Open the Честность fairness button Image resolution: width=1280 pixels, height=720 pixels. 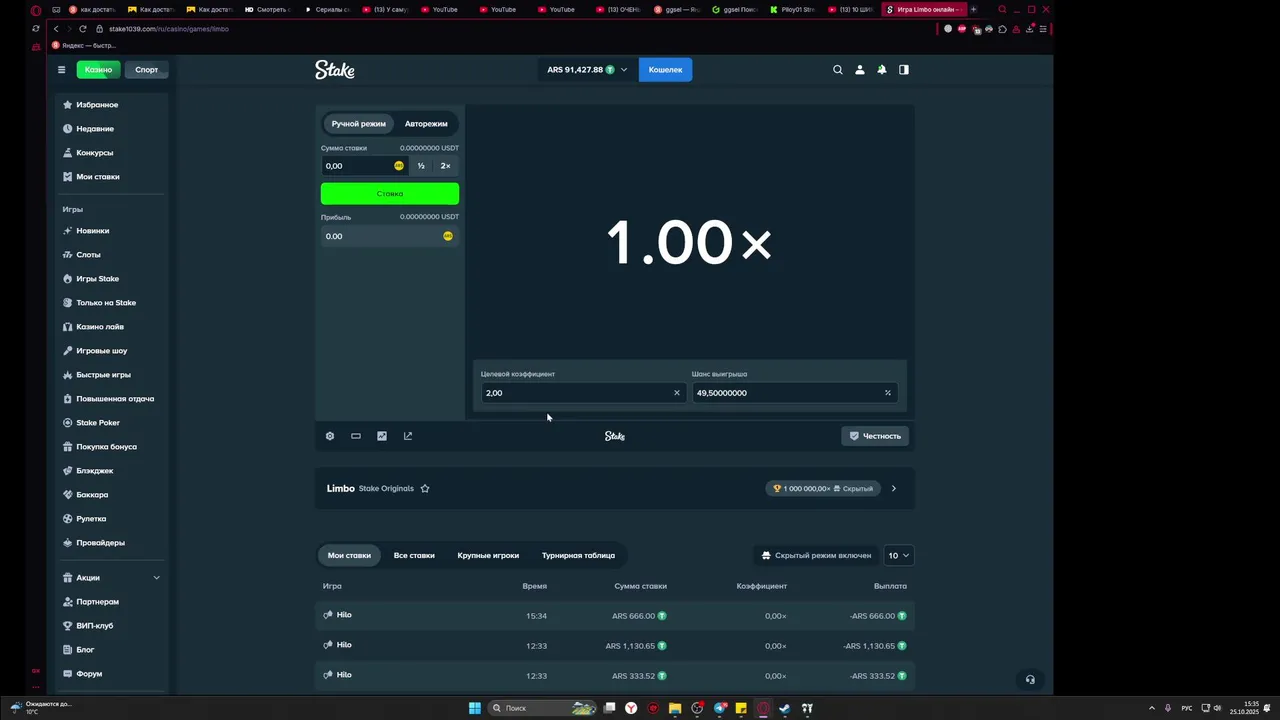[875, 436]
